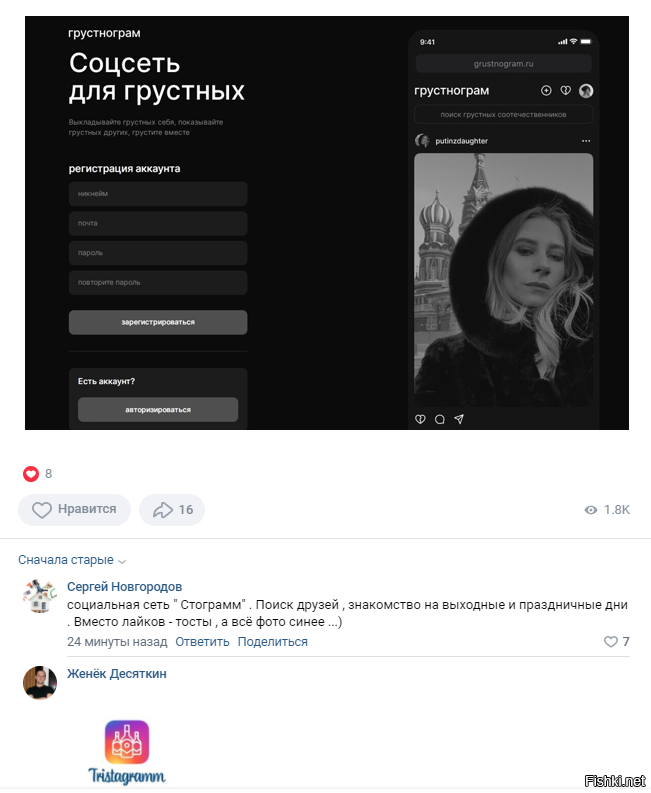Click the share arrow with 16
Viewport: 651px width, 793px height.
(172, 510)
